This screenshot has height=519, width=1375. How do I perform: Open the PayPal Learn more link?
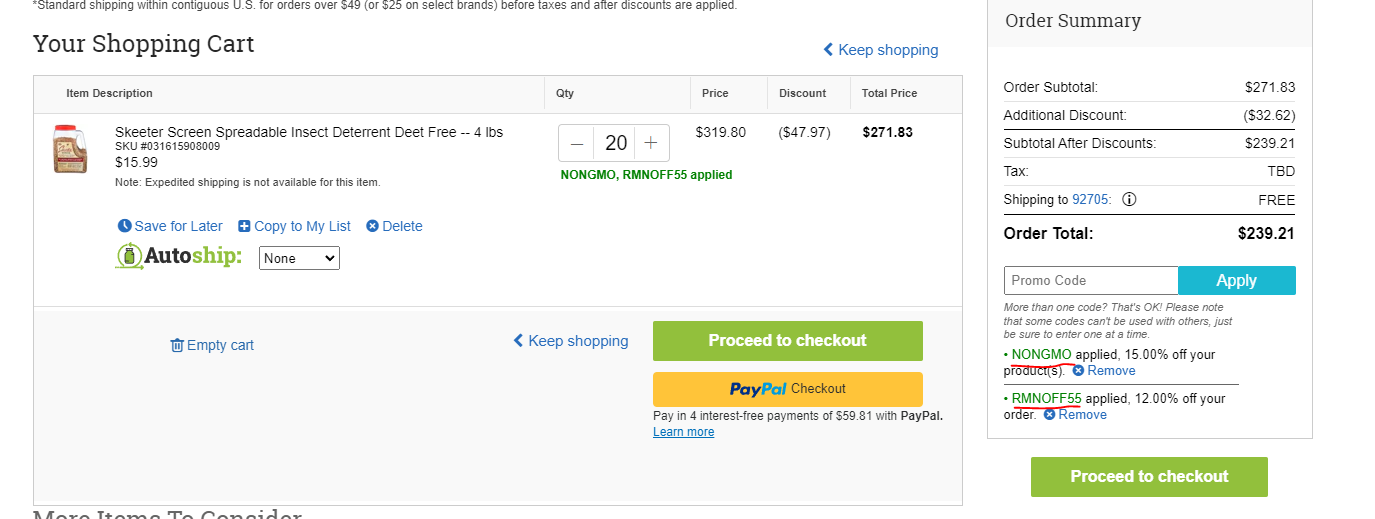tap(684, 432)
